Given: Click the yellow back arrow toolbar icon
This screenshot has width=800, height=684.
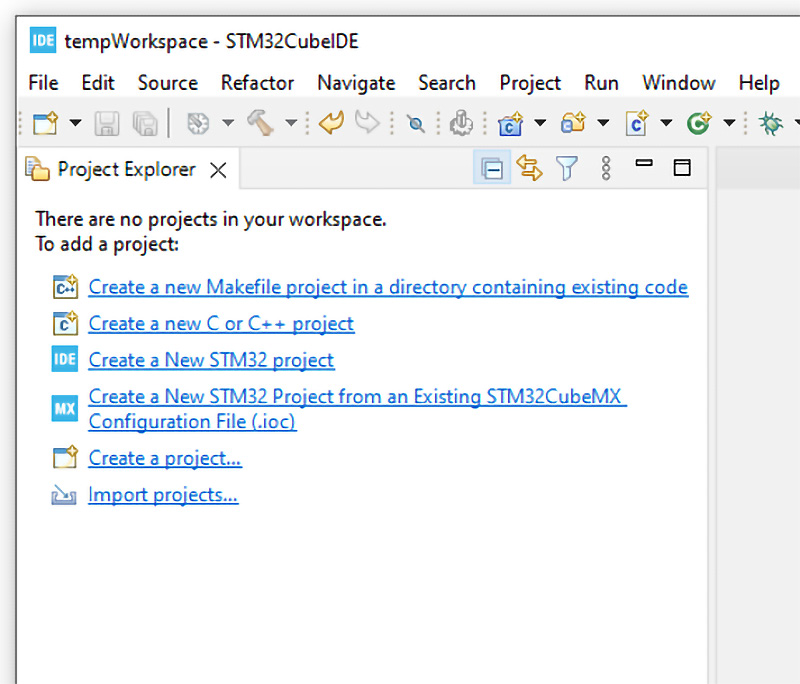Looking at the screenshot, I should pyautogui.click(x=332, y=123).
